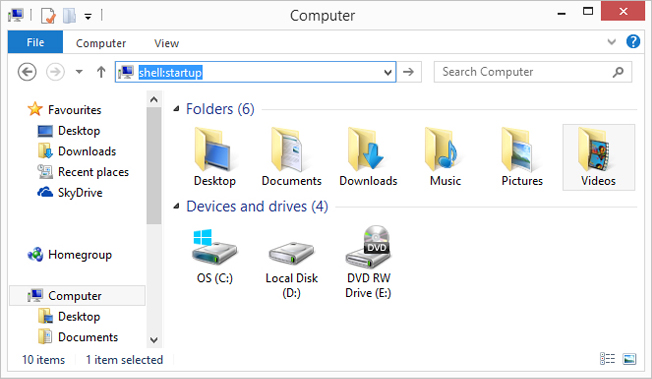Select Downloads under Favourites

point(77,151)
